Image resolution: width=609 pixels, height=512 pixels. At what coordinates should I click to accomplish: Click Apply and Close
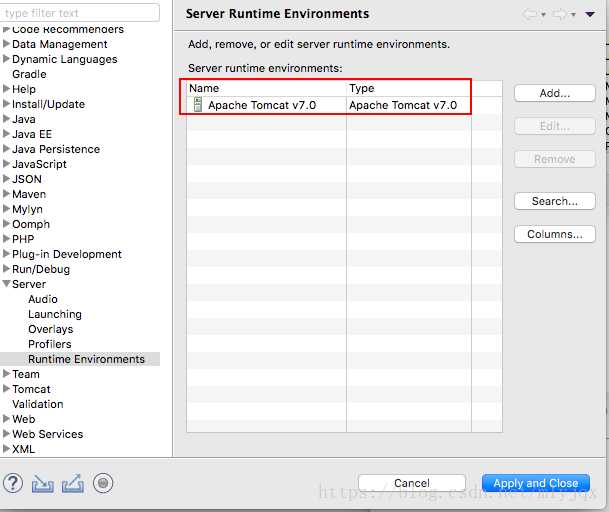coord(536,483)
